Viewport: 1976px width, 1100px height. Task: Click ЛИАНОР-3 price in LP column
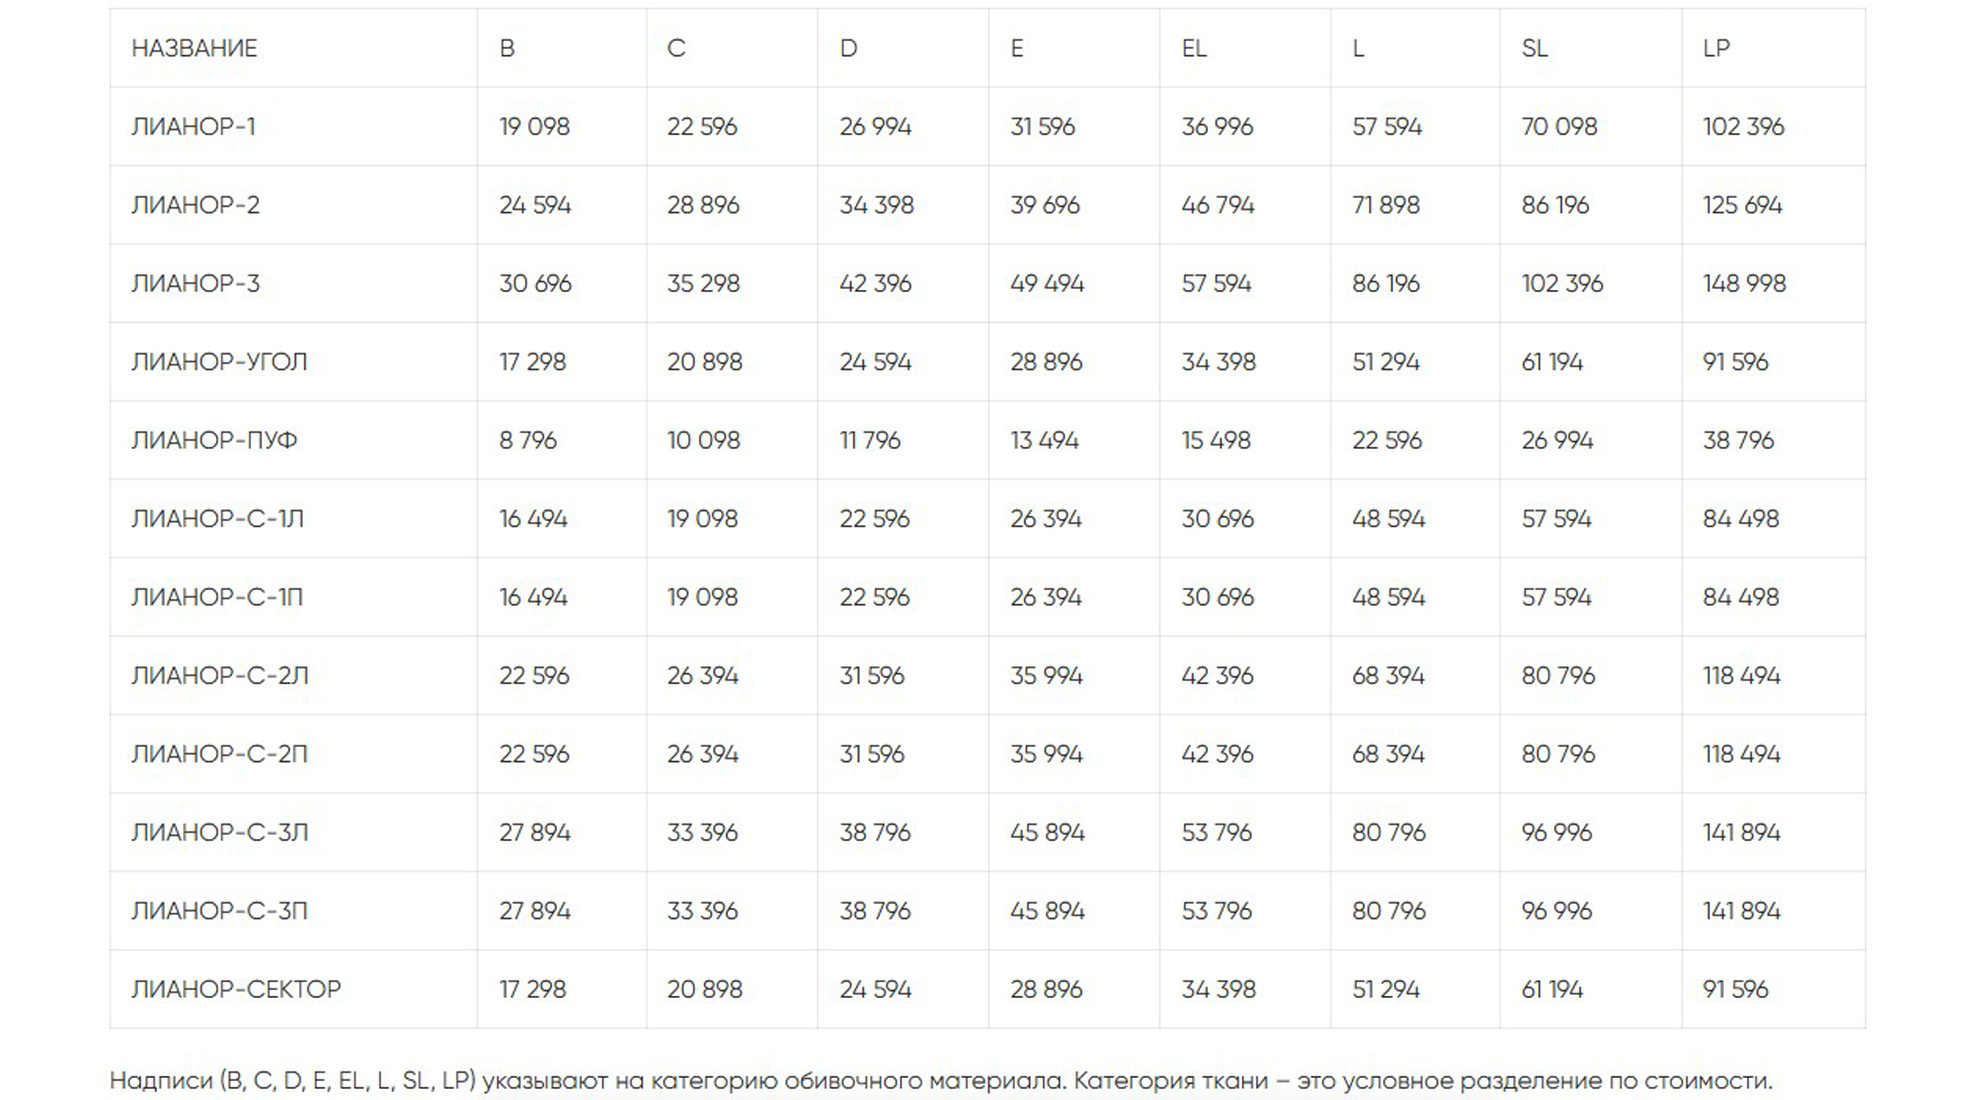(x=1744, y=284)
